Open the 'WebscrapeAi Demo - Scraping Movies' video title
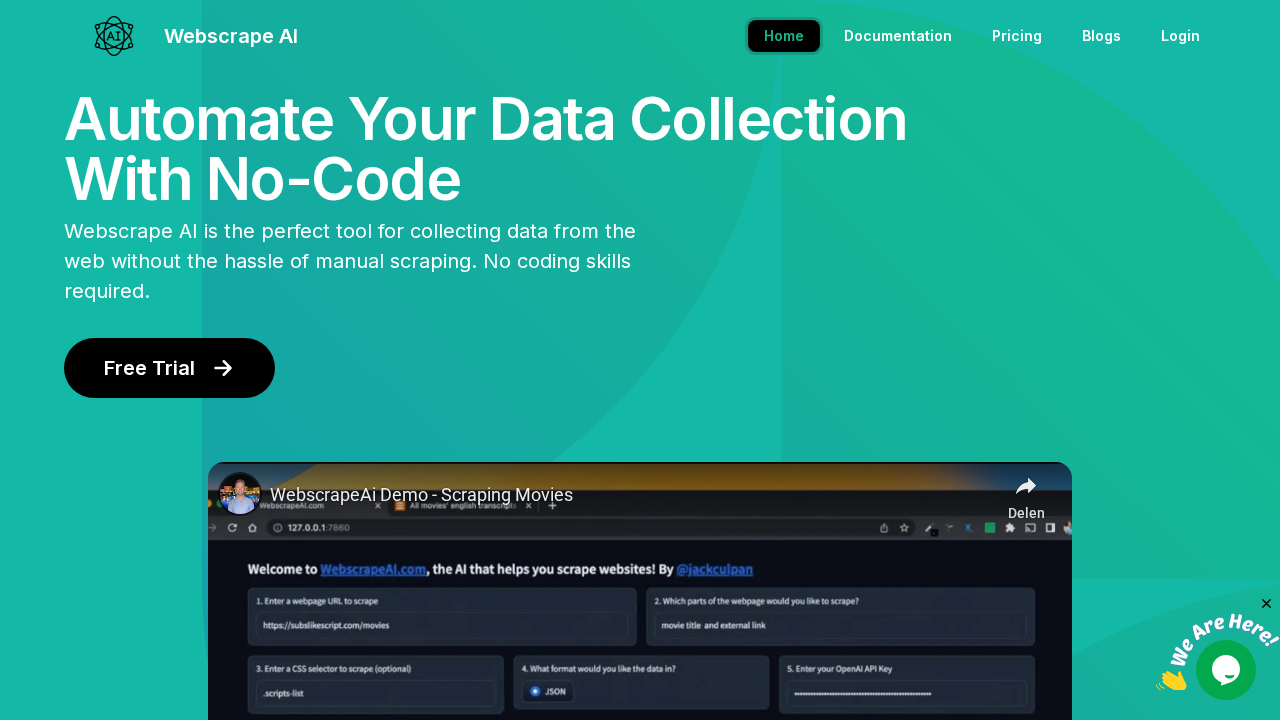This screenshot has height=720, width=1280. [x=421, y=495]
